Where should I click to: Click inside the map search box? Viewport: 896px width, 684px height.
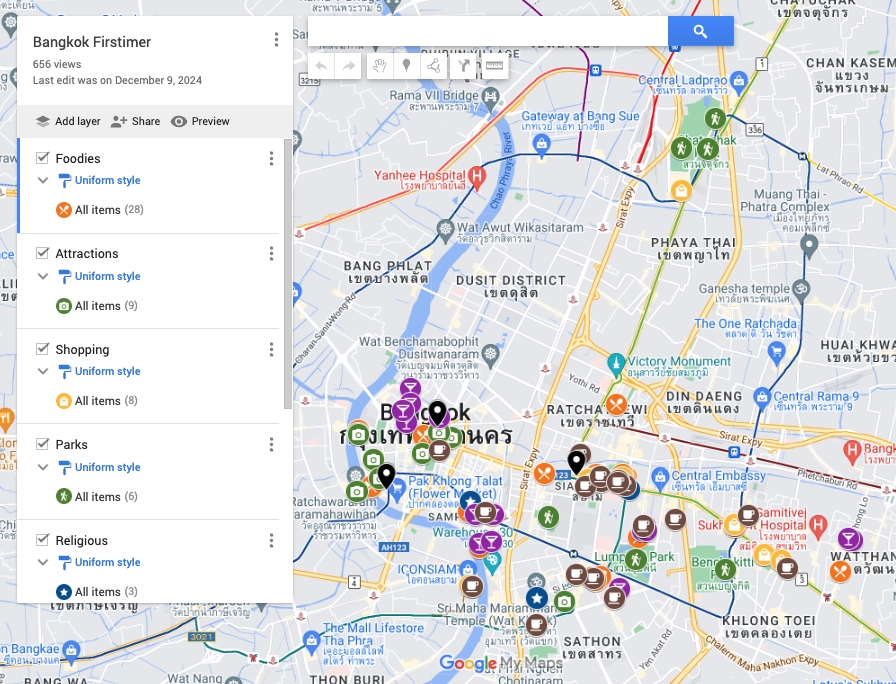pos(480,31)
